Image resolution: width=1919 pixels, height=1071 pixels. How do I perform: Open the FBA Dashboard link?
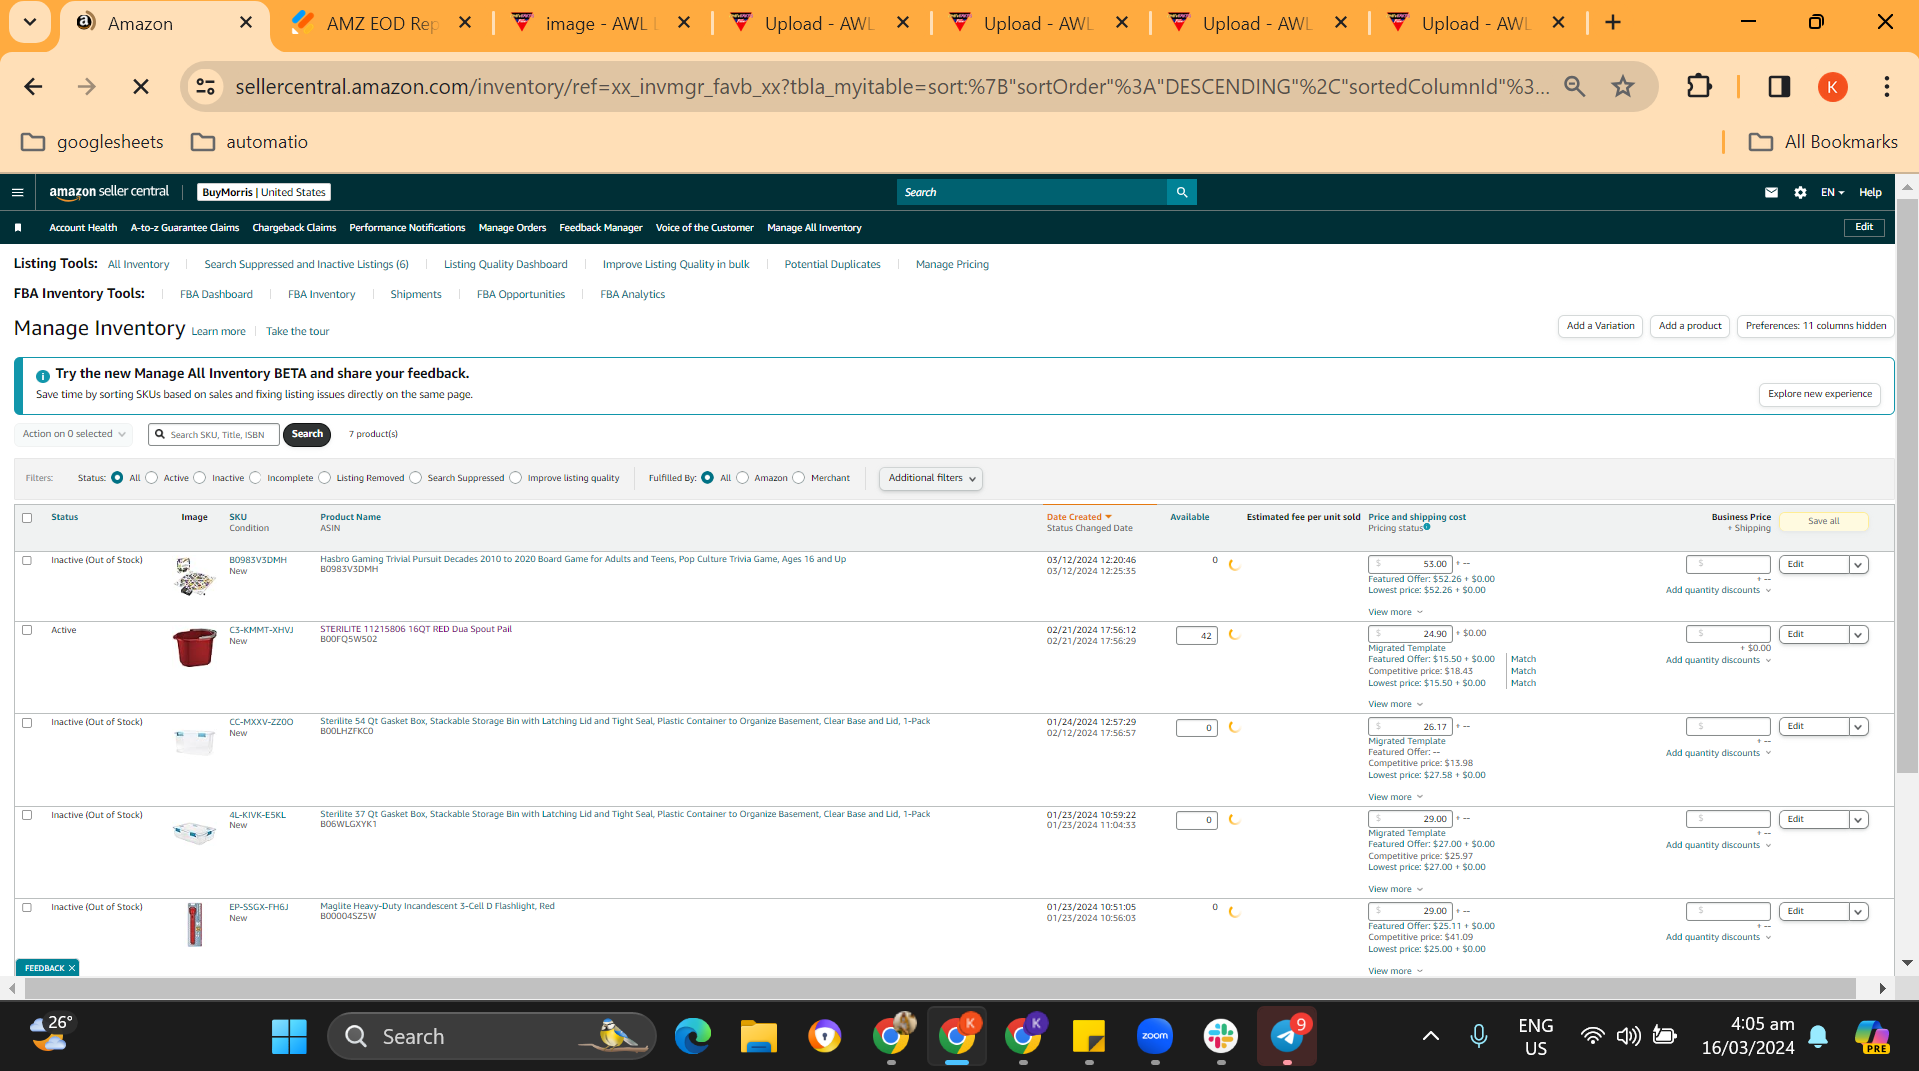tap(216, 295)
